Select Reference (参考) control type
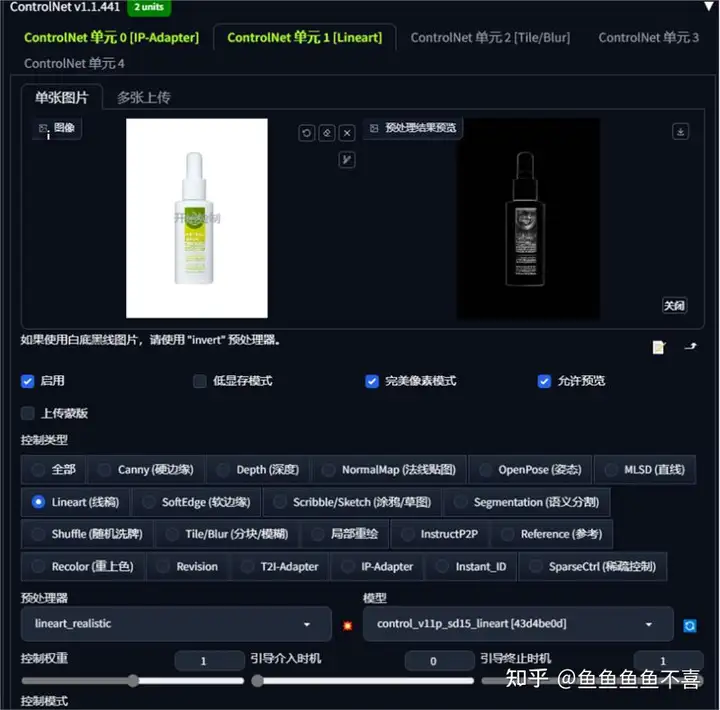 click(552, 534)
